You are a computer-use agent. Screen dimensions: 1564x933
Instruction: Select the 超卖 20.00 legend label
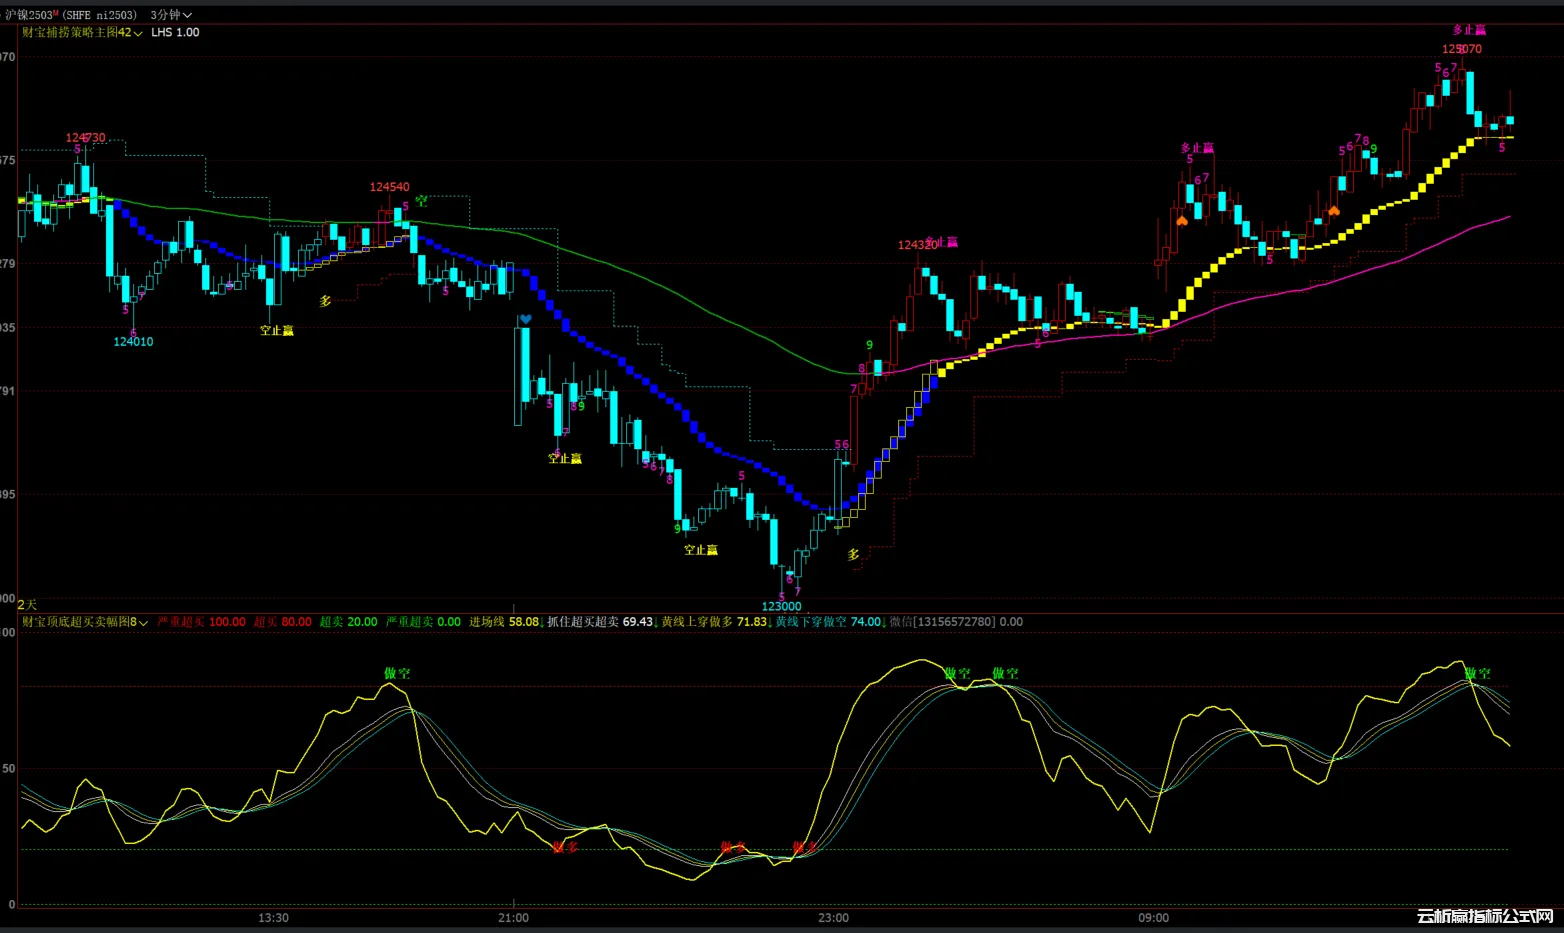tap(348, 622)
